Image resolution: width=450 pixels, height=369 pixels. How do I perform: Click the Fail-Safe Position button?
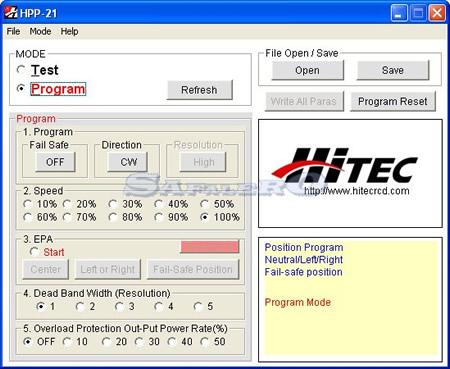(193, 269)
